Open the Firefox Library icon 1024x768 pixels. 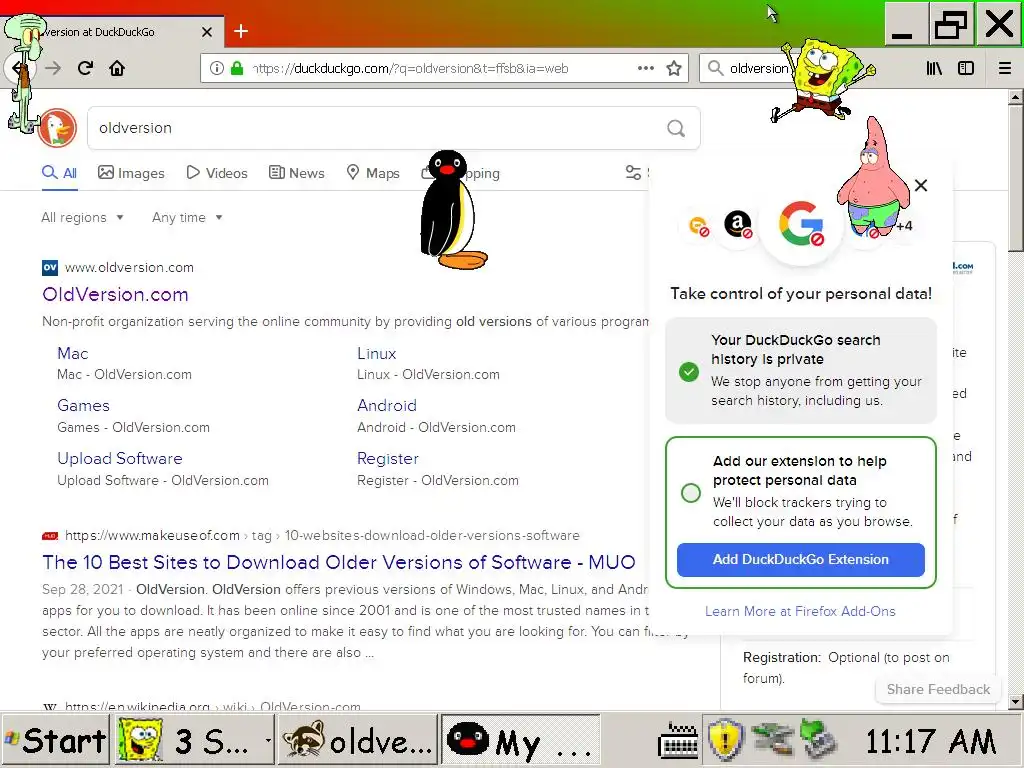pyautogui.click(x=934, y=68)
